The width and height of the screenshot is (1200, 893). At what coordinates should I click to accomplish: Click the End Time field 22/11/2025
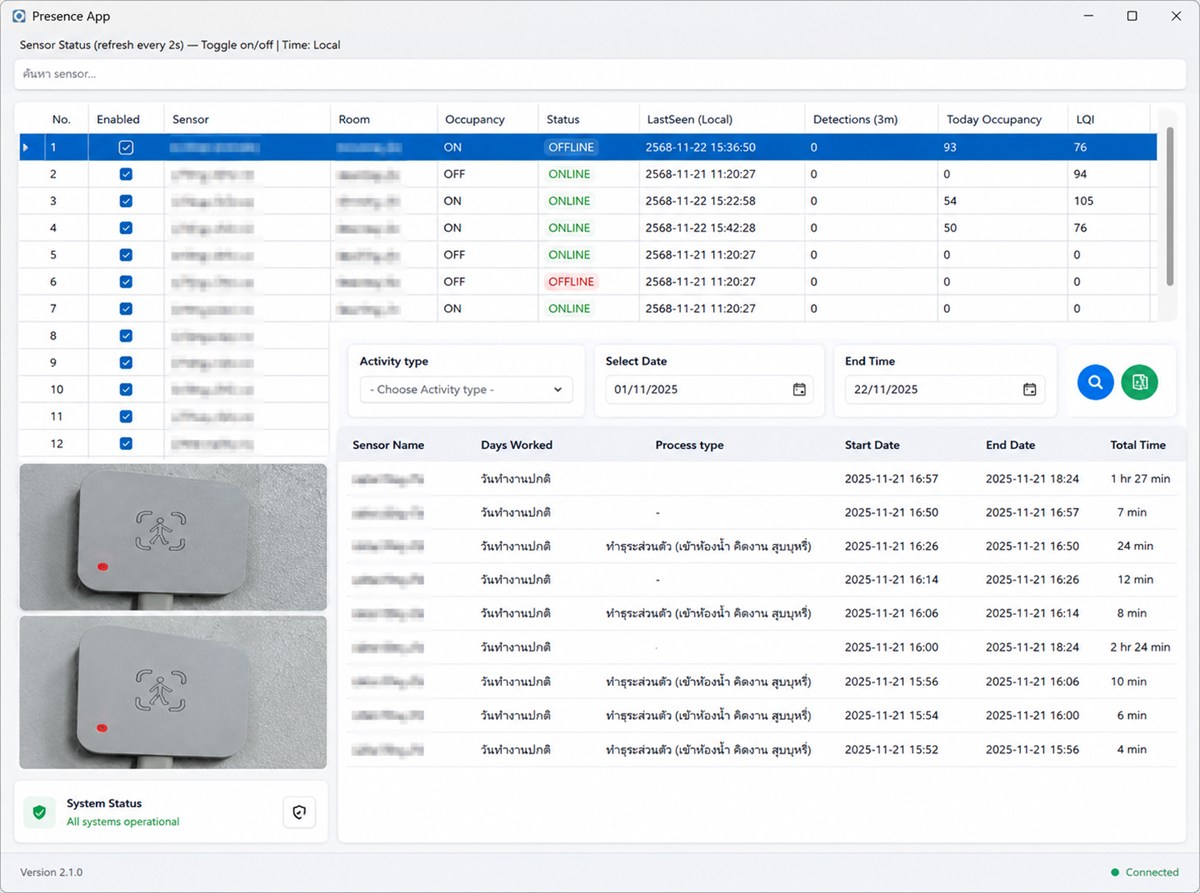[x=945, y=390]
